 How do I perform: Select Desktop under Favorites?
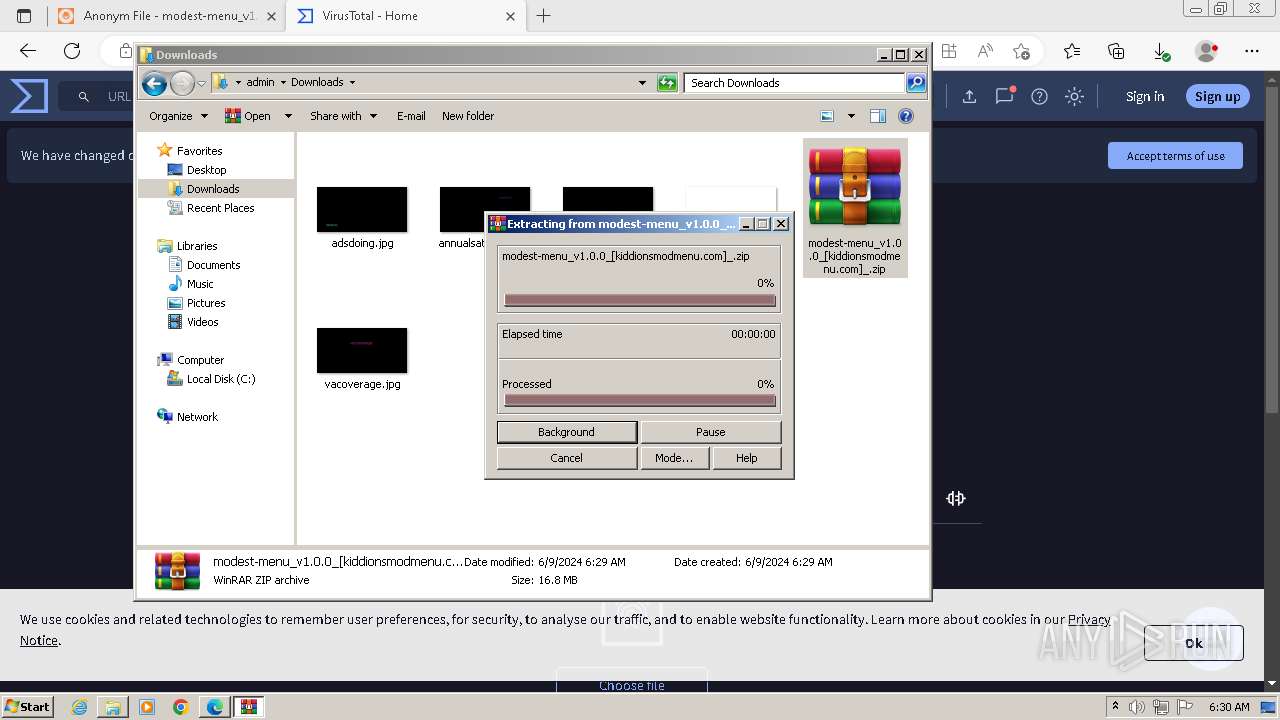[206, 170]
